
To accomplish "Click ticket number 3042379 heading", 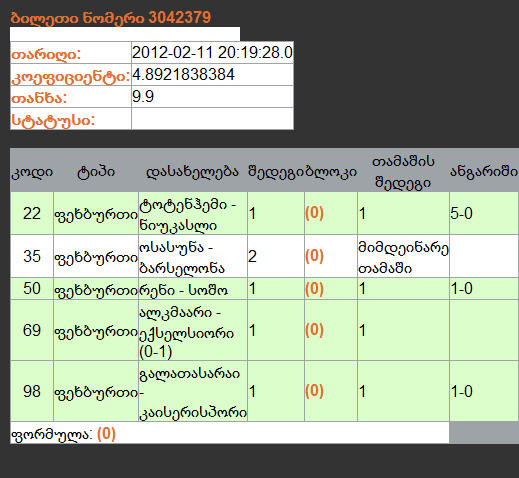I will pyautogui.click(x=110, y=17).
